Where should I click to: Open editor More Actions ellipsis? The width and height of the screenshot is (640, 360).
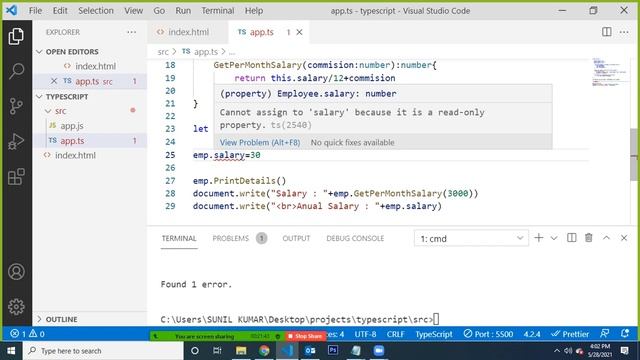[624, 32]
